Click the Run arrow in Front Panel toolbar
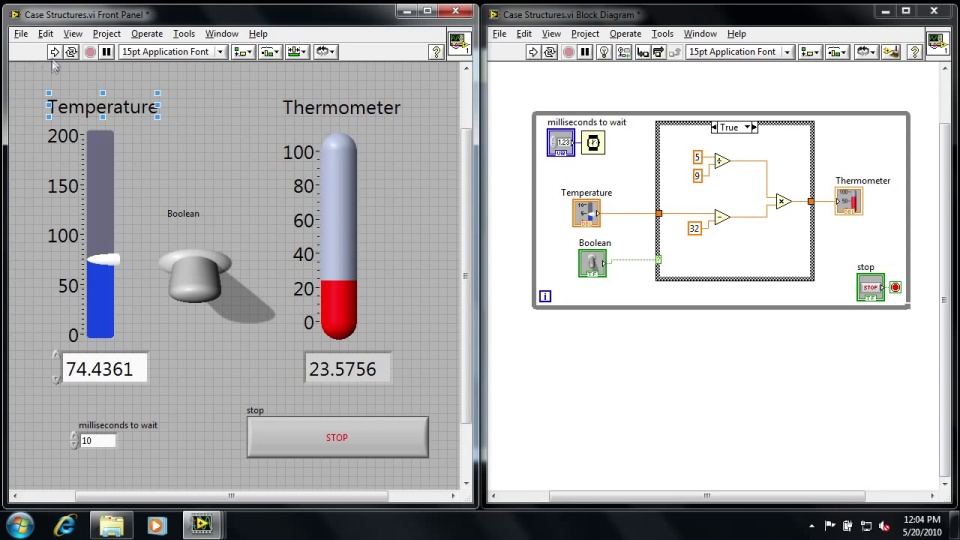This screenshot has height=540, width=960. coord(54,52)
